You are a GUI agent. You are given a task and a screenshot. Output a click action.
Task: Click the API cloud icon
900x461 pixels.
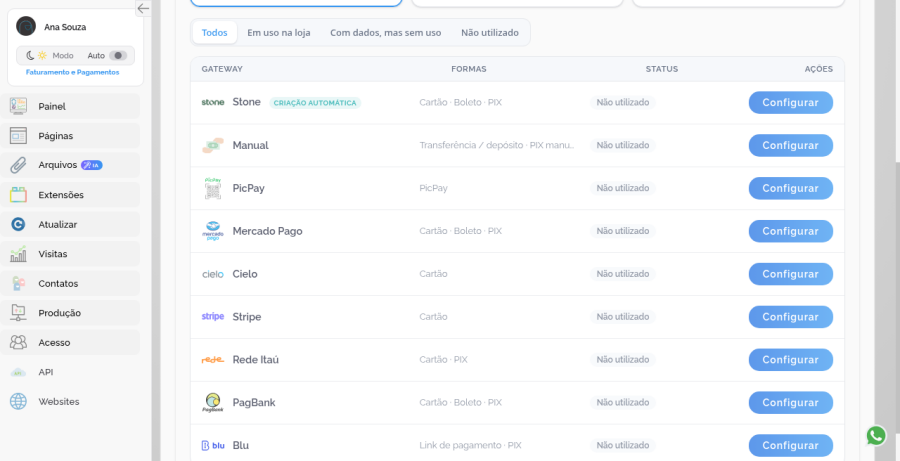pyautogui.click(x=18, y=372)
